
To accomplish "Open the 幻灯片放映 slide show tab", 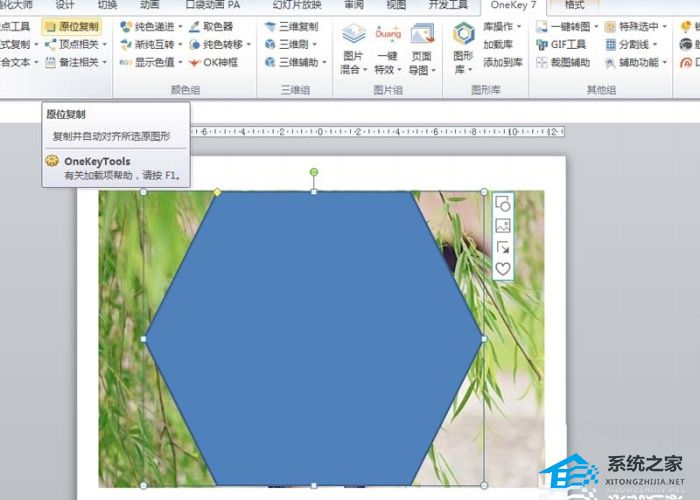I will coord(297,5).
